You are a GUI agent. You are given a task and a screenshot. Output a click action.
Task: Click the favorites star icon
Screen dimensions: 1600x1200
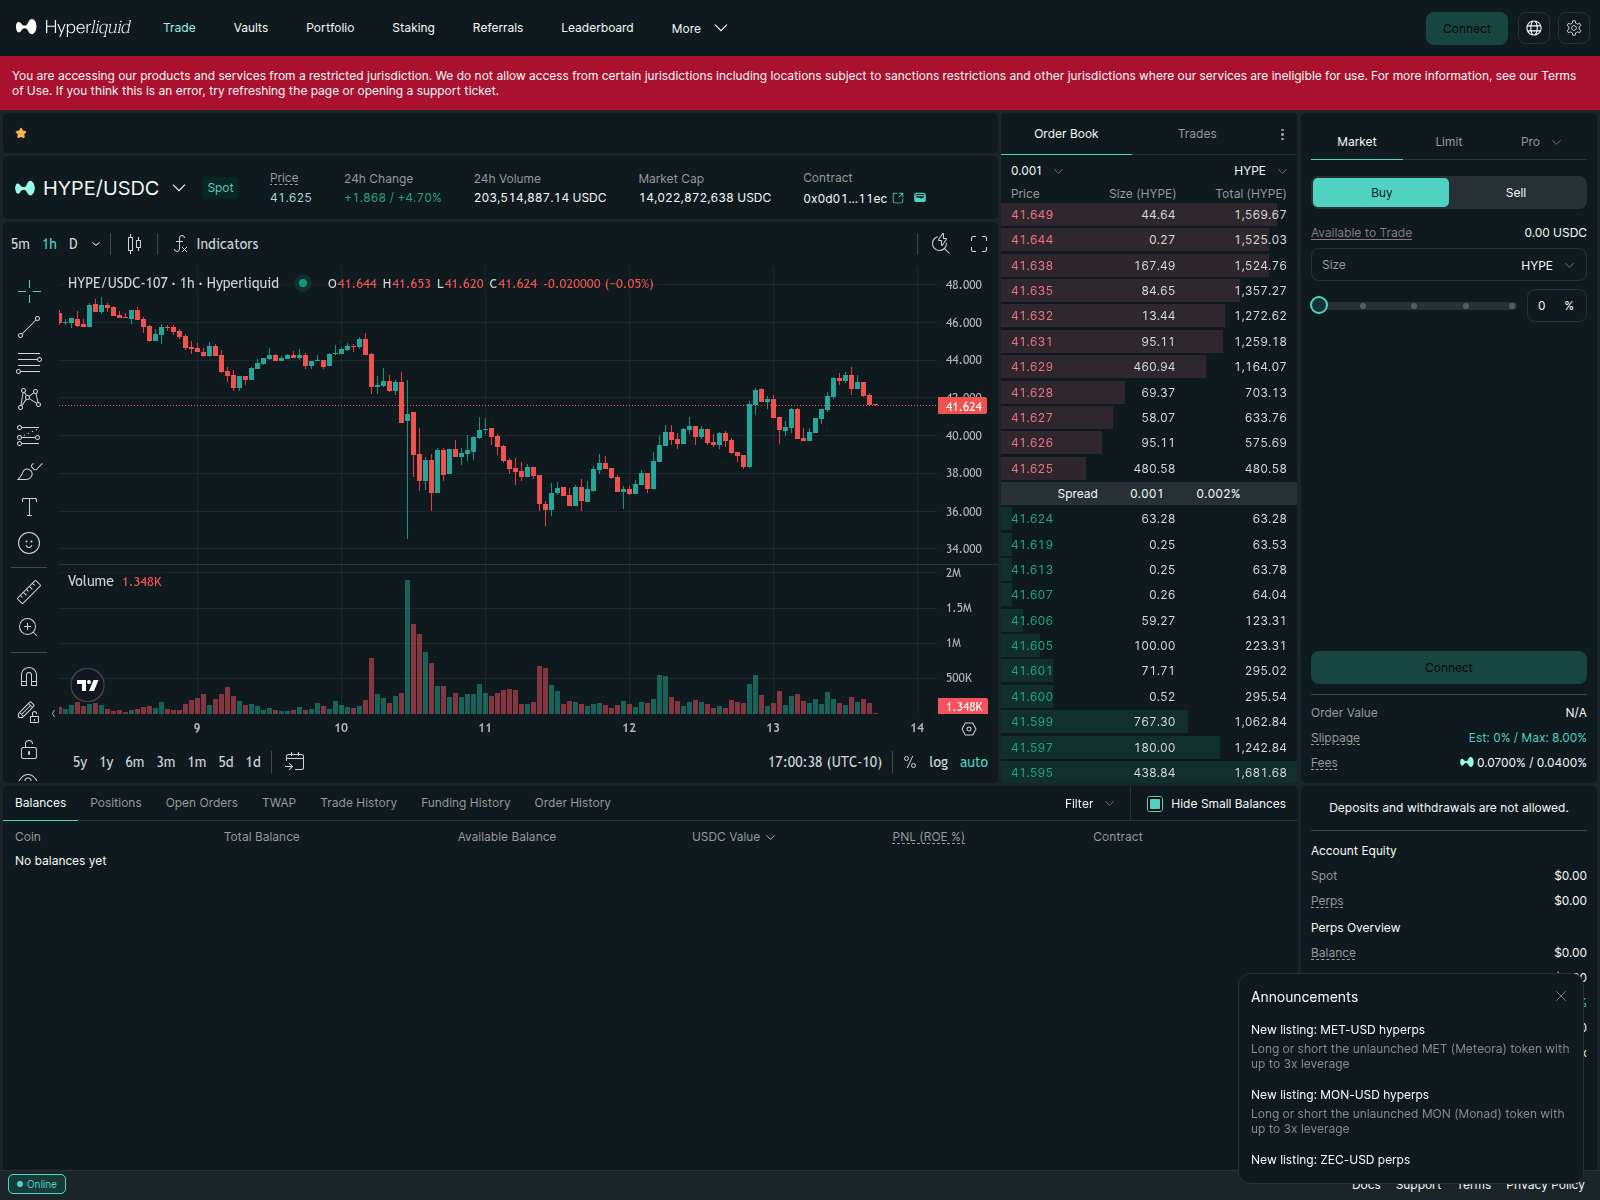(x=21, y=133)
